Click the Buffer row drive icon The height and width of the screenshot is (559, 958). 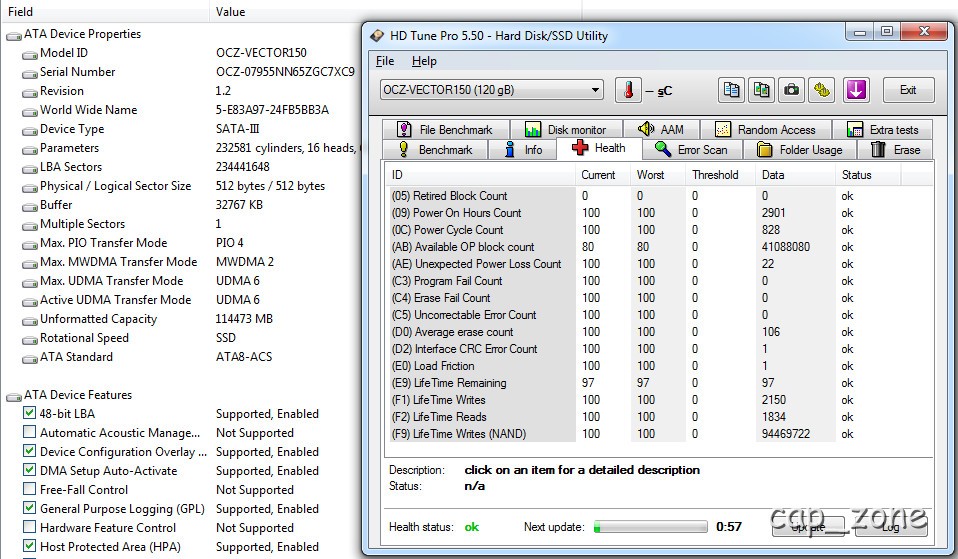[29, 206]
